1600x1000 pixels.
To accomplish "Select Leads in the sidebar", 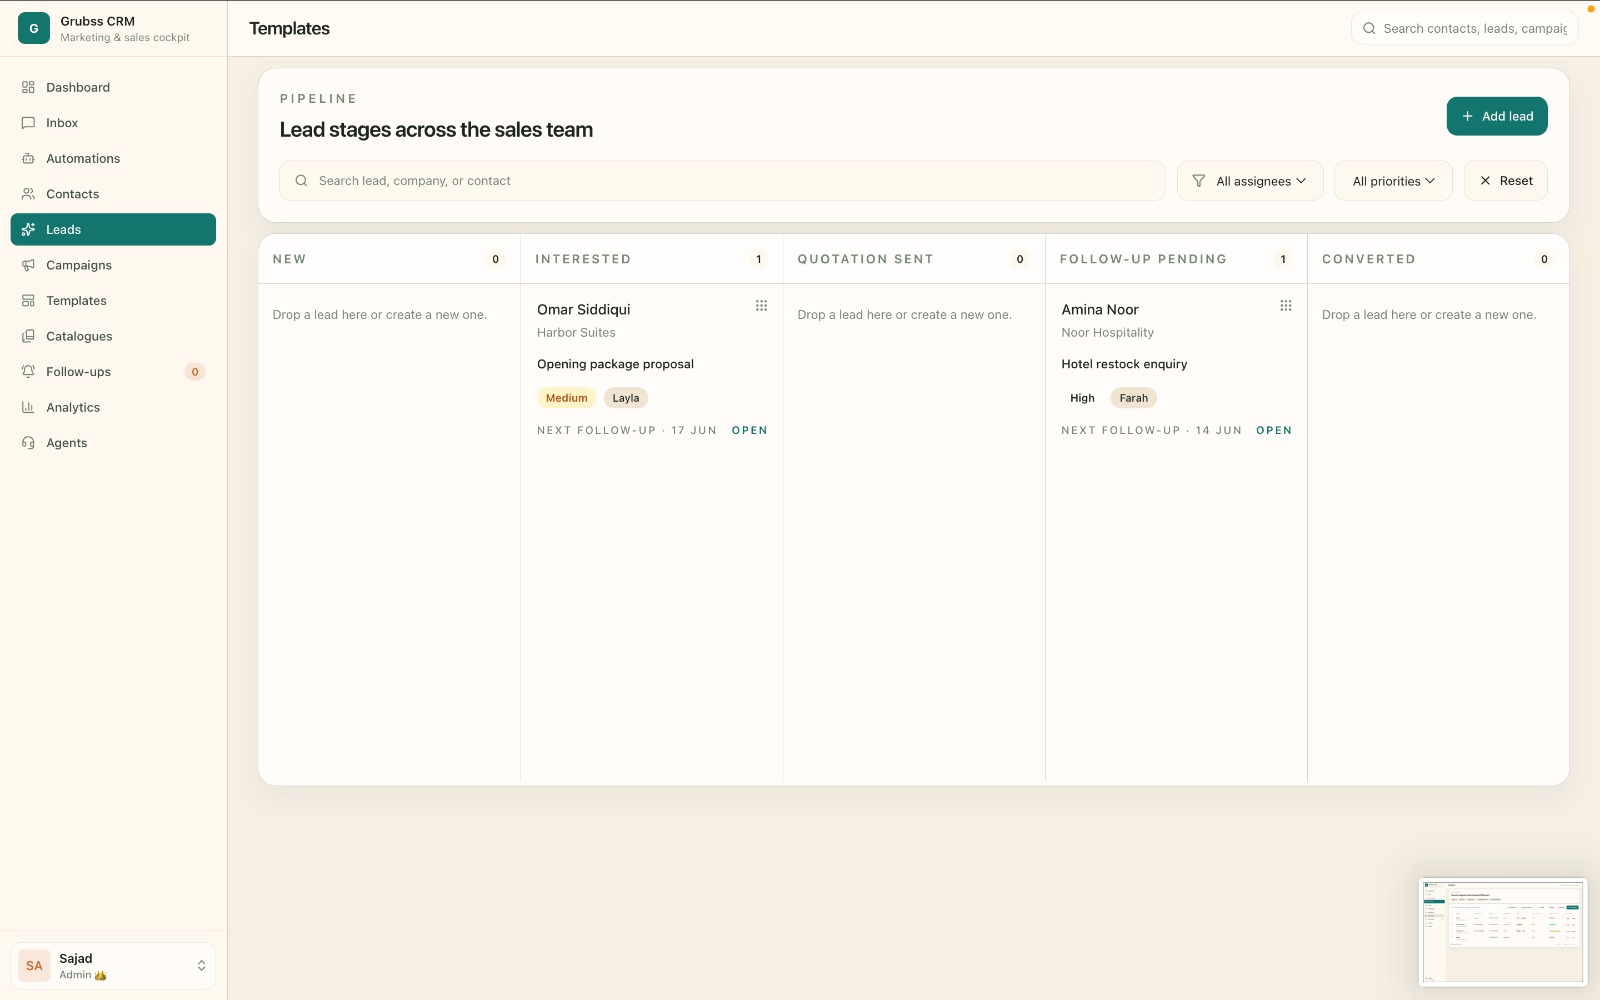I will click(x=113, y=229).
